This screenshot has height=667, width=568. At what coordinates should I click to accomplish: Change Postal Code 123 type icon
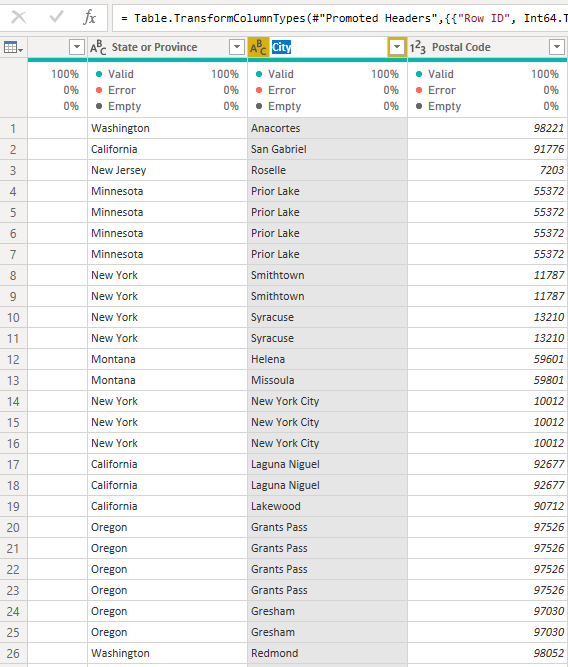coord(418,47)
